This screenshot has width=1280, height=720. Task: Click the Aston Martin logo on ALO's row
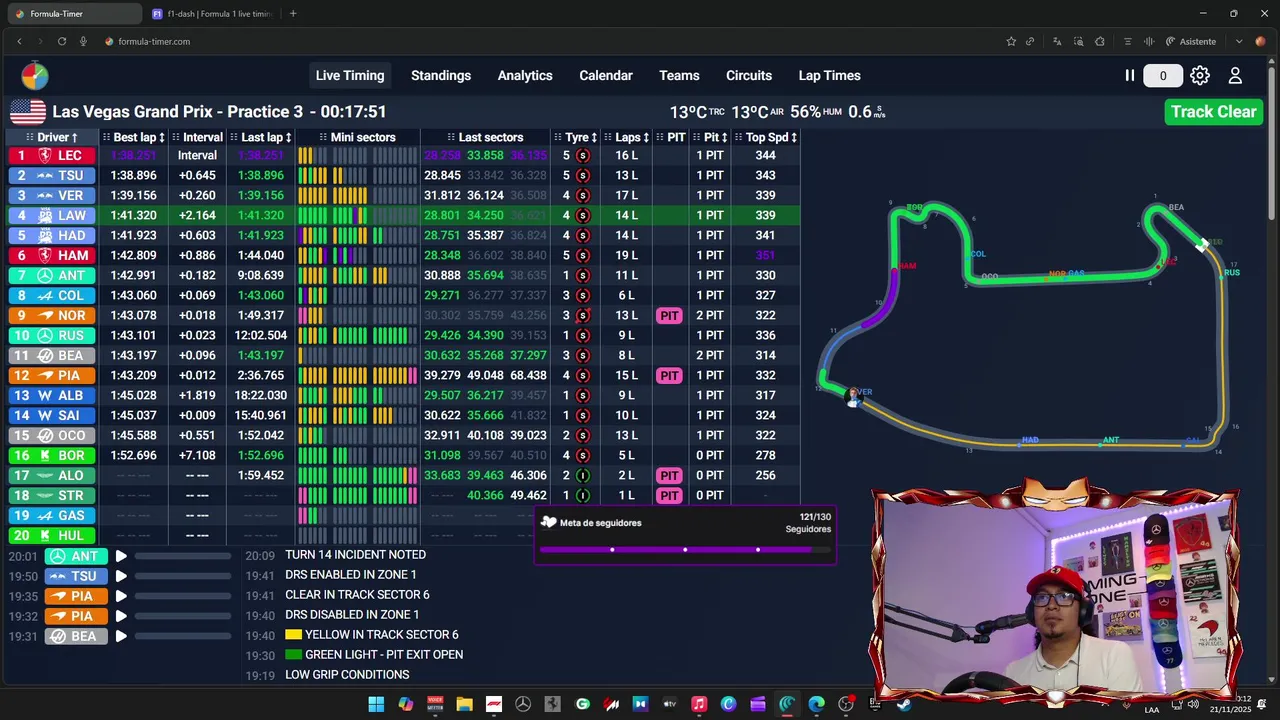coord(45,475)
